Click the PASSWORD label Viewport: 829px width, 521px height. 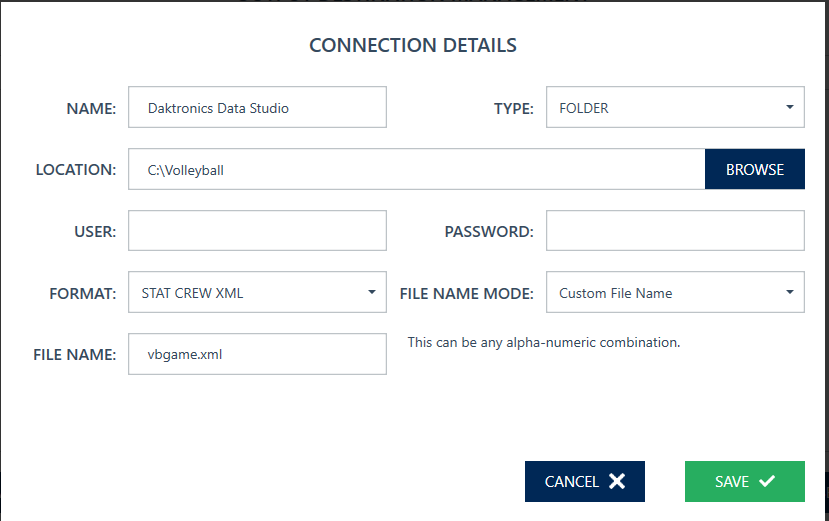coord(488,232)
